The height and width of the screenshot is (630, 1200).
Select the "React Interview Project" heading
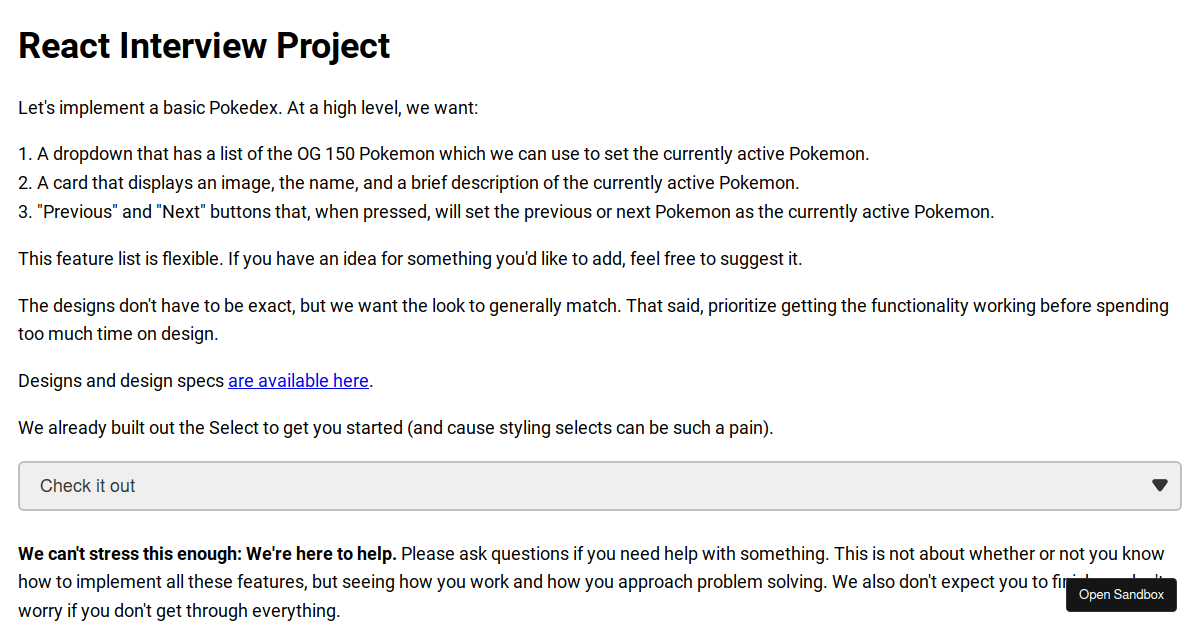(204, 46)
